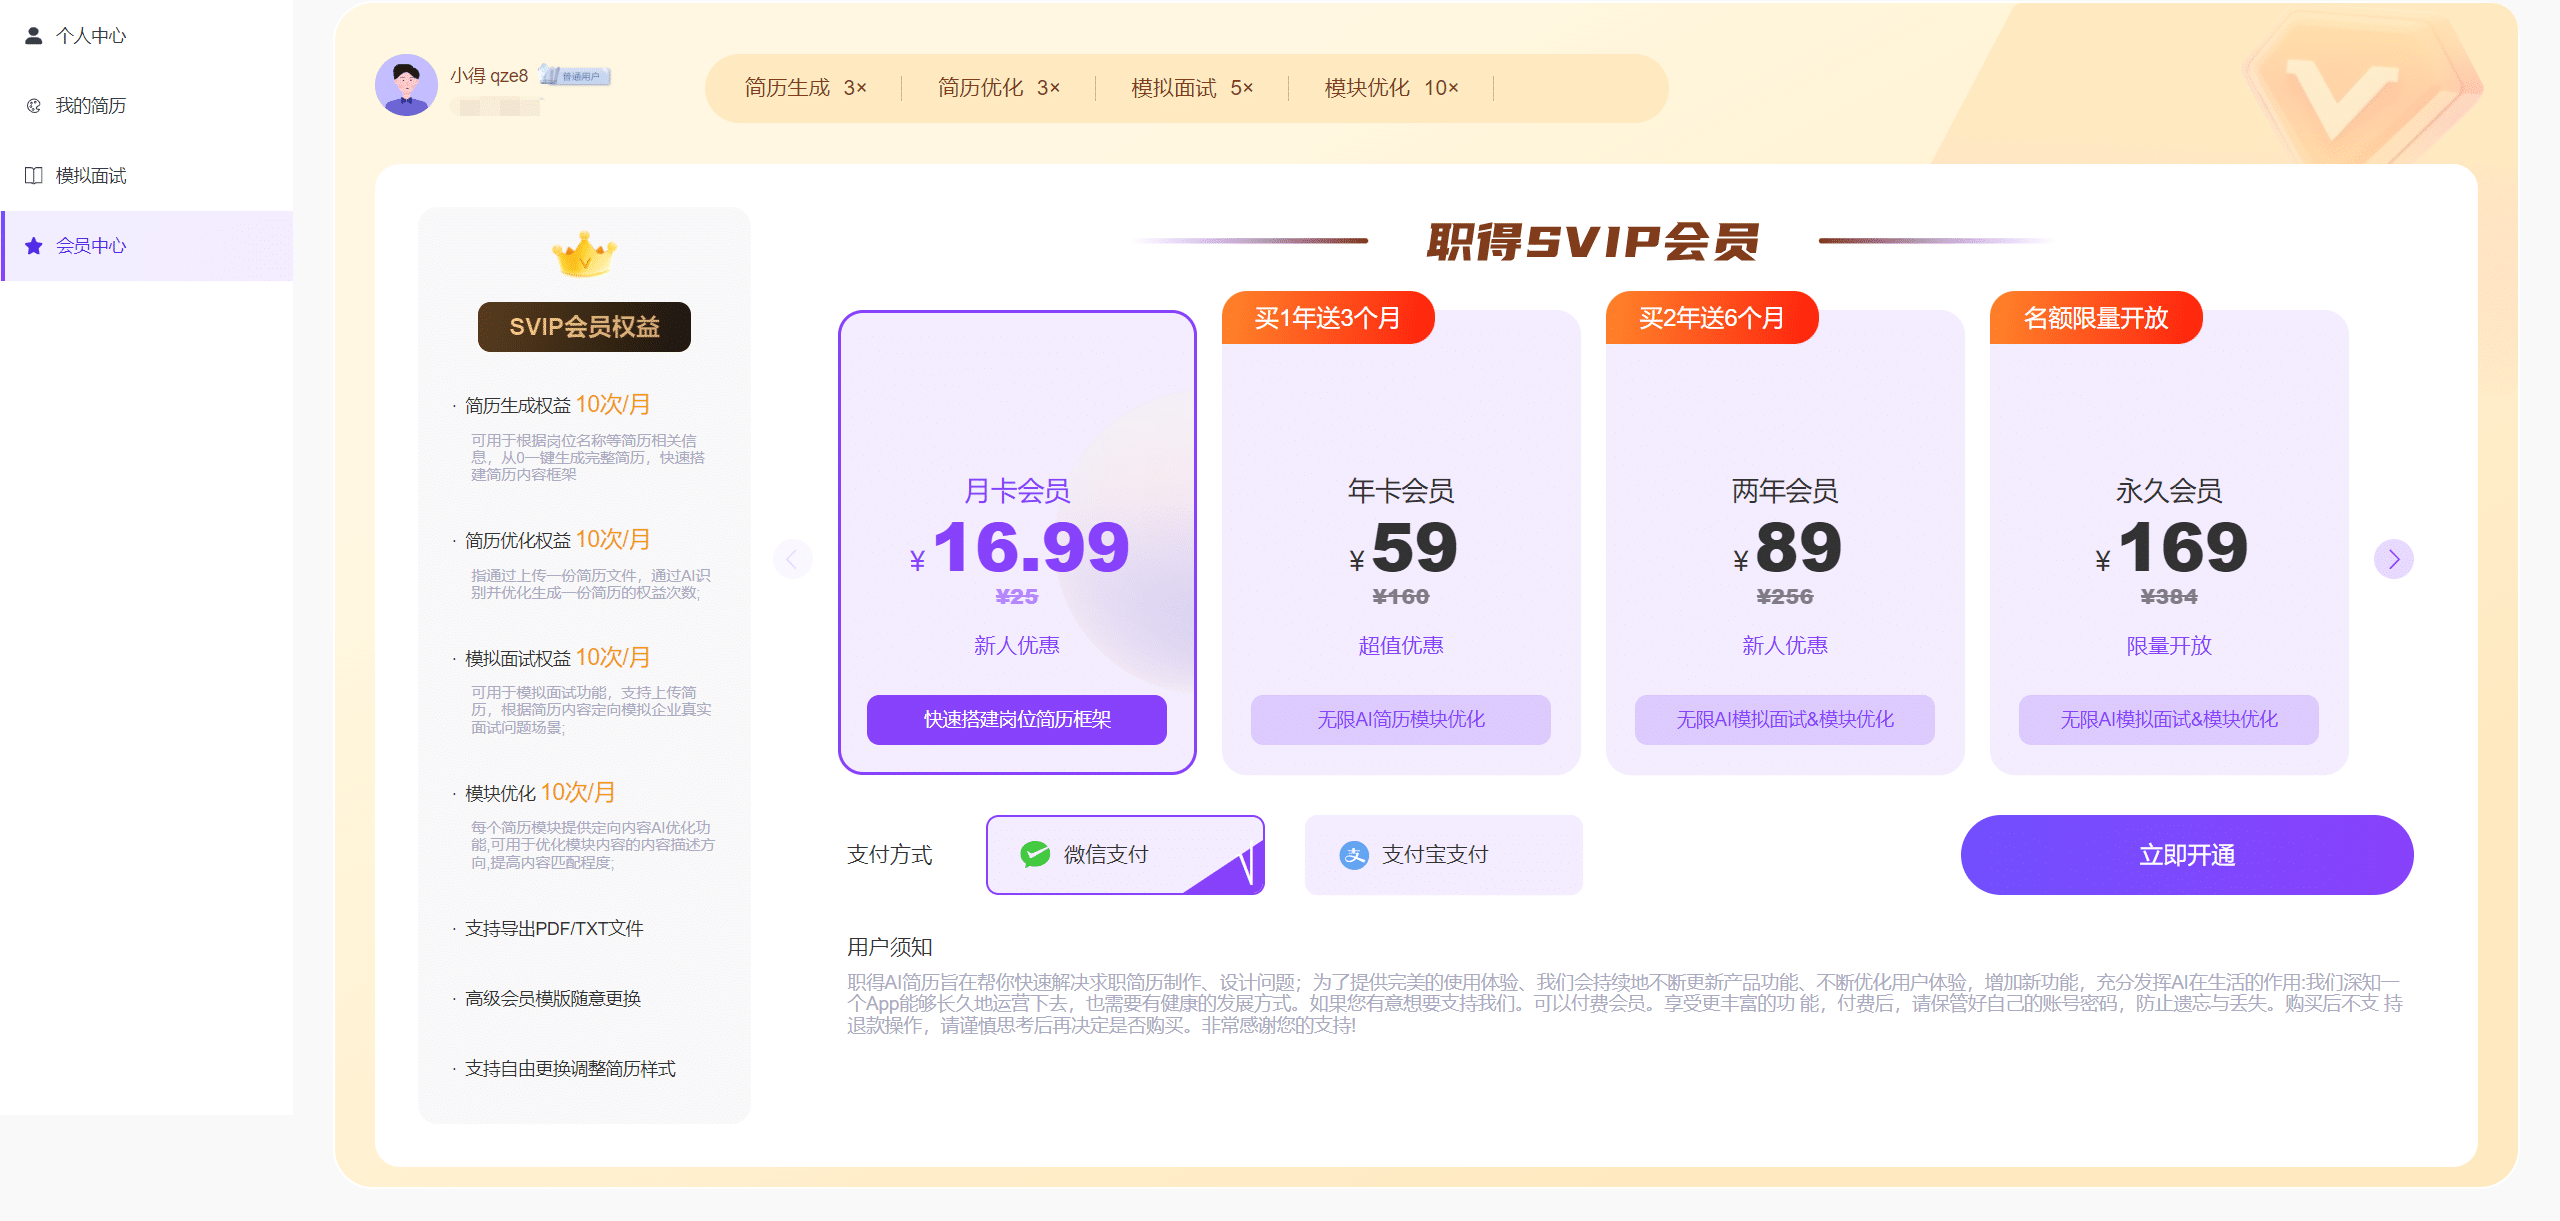
Task: Switch payment to 支付宝支付
Action: tap(1443, 854)
